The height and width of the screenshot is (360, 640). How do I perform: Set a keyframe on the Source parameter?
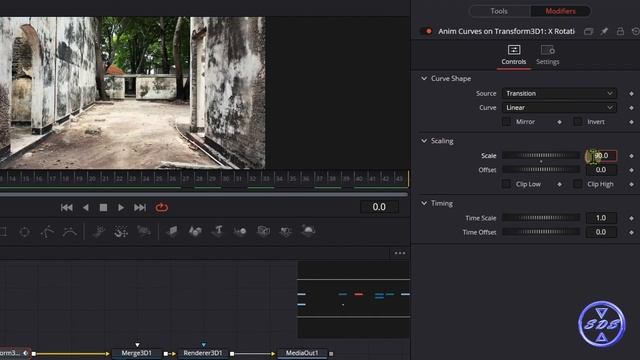point(631,93)
